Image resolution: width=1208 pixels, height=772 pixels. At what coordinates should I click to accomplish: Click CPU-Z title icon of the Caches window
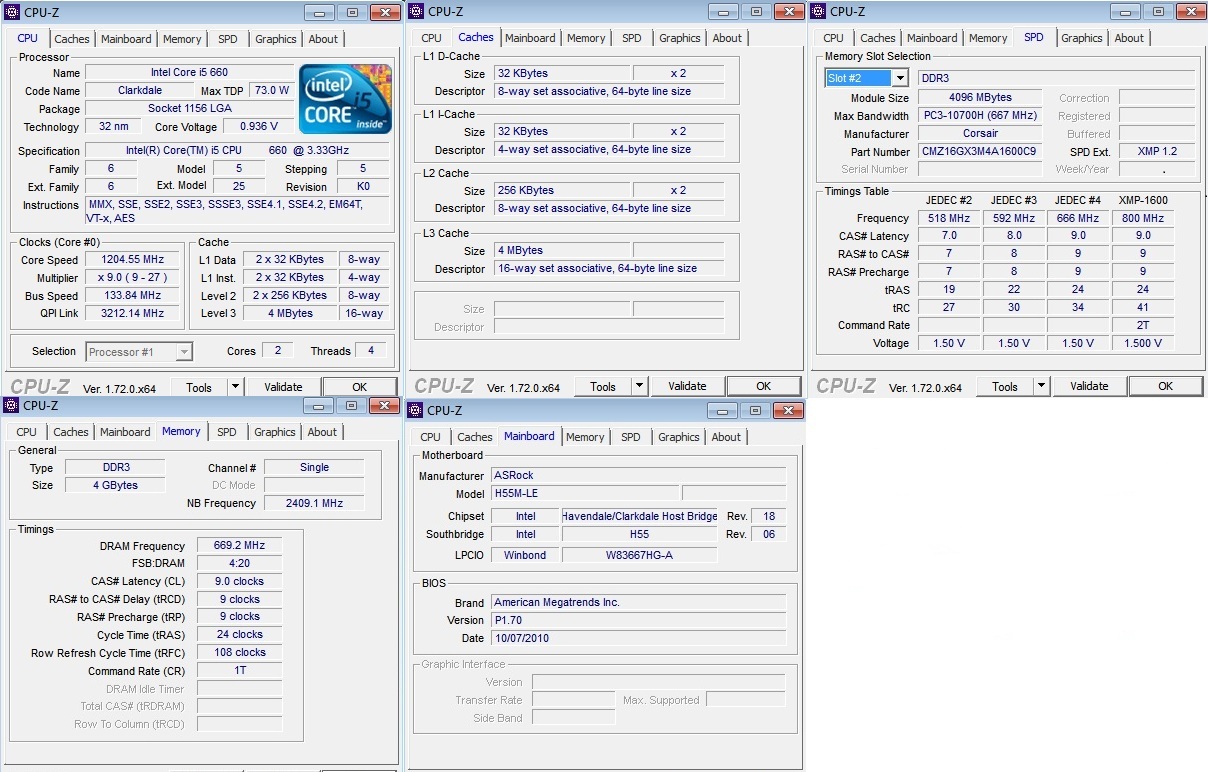click(x=416, y=12)
